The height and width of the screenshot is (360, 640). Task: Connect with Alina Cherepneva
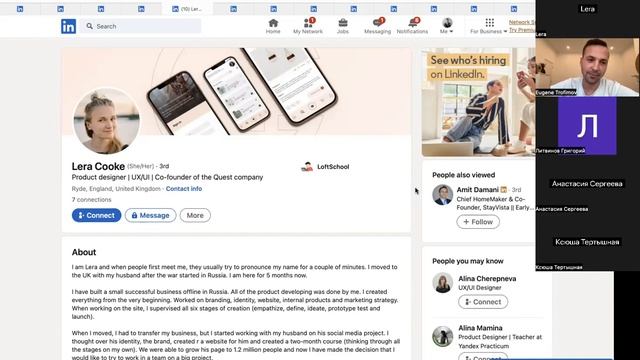tap(483, 302)
